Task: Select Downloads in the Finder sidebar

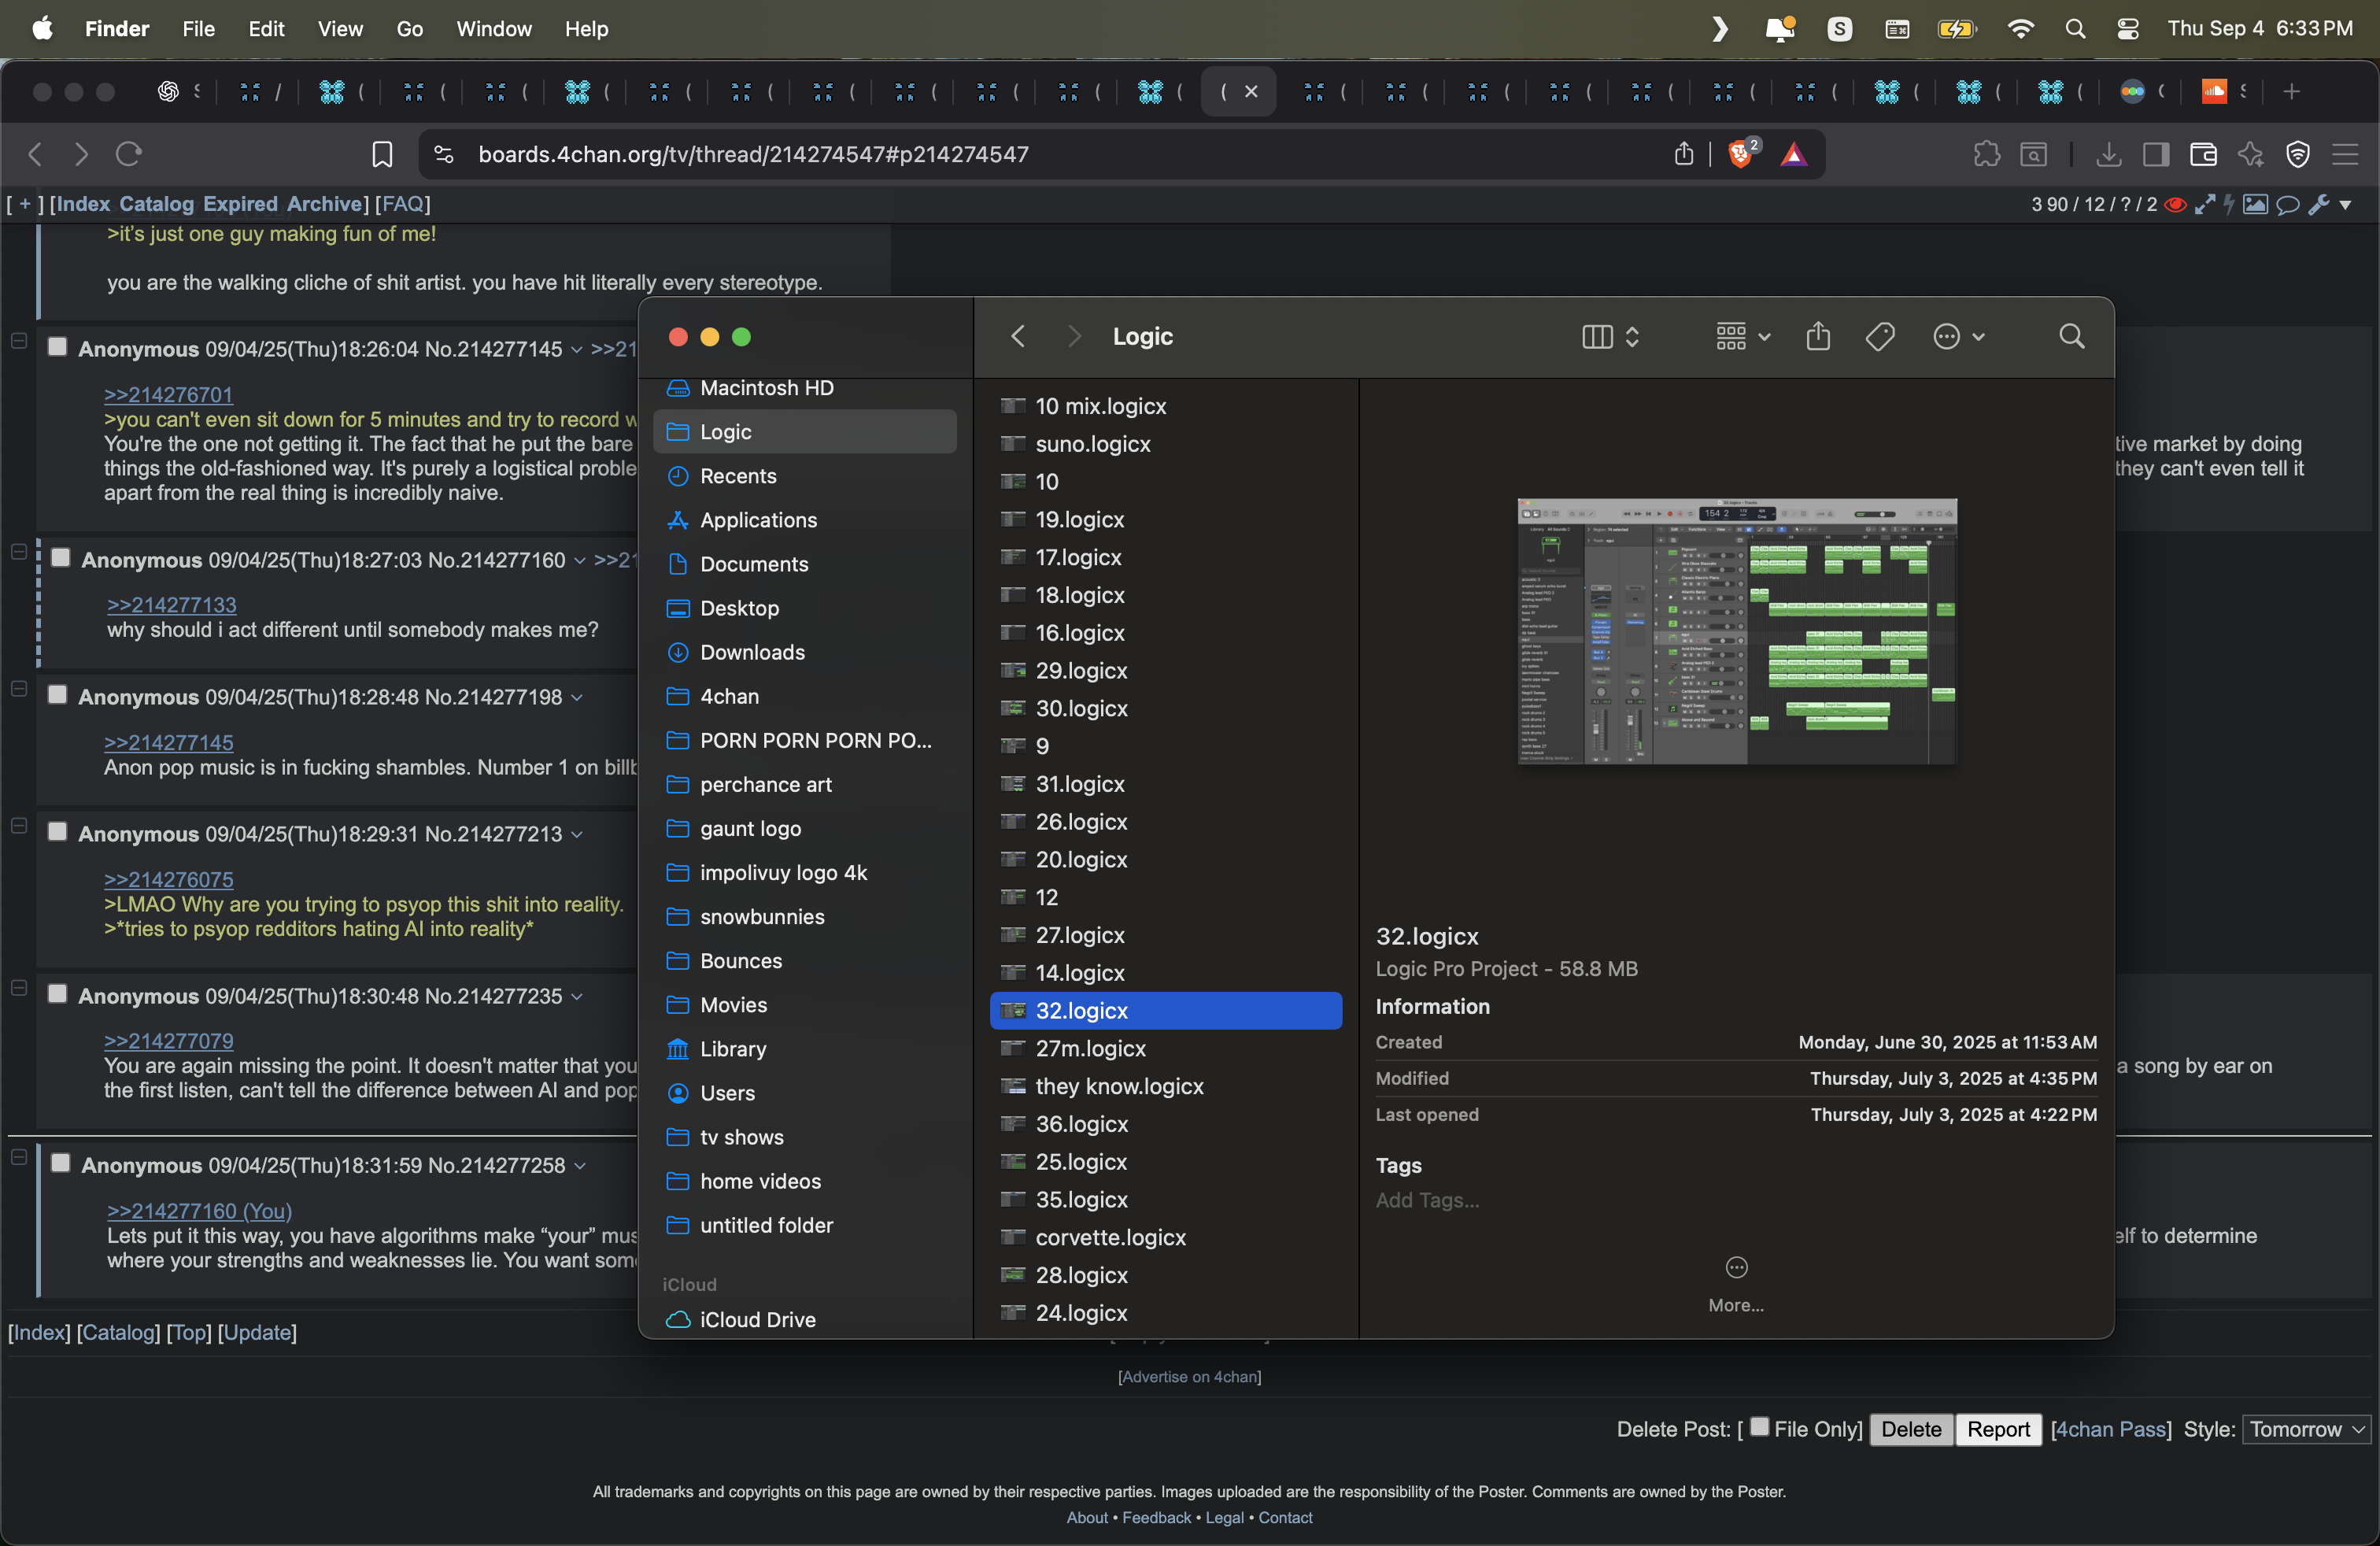Action: click(x=752, y=652)
